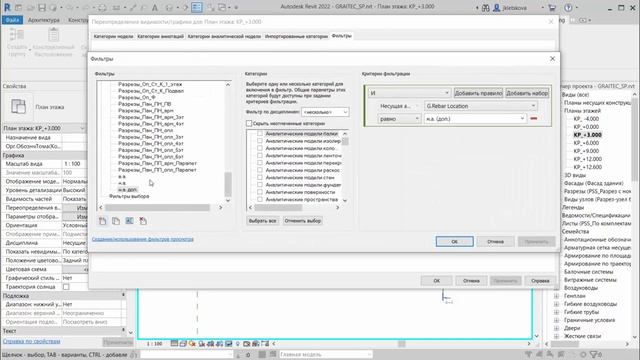Open Visual Style icon in view control bar
Image resolution: width=640 pixels, height=360 pixels.
tap(183, 344)
